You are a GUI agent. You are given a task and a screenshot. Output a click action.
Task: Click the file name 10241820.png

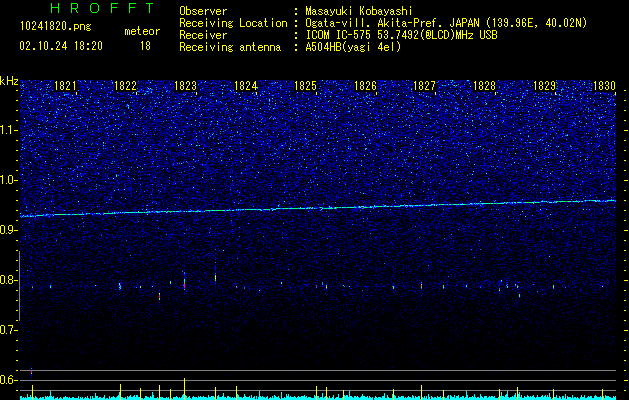click(x=55, y=27)
